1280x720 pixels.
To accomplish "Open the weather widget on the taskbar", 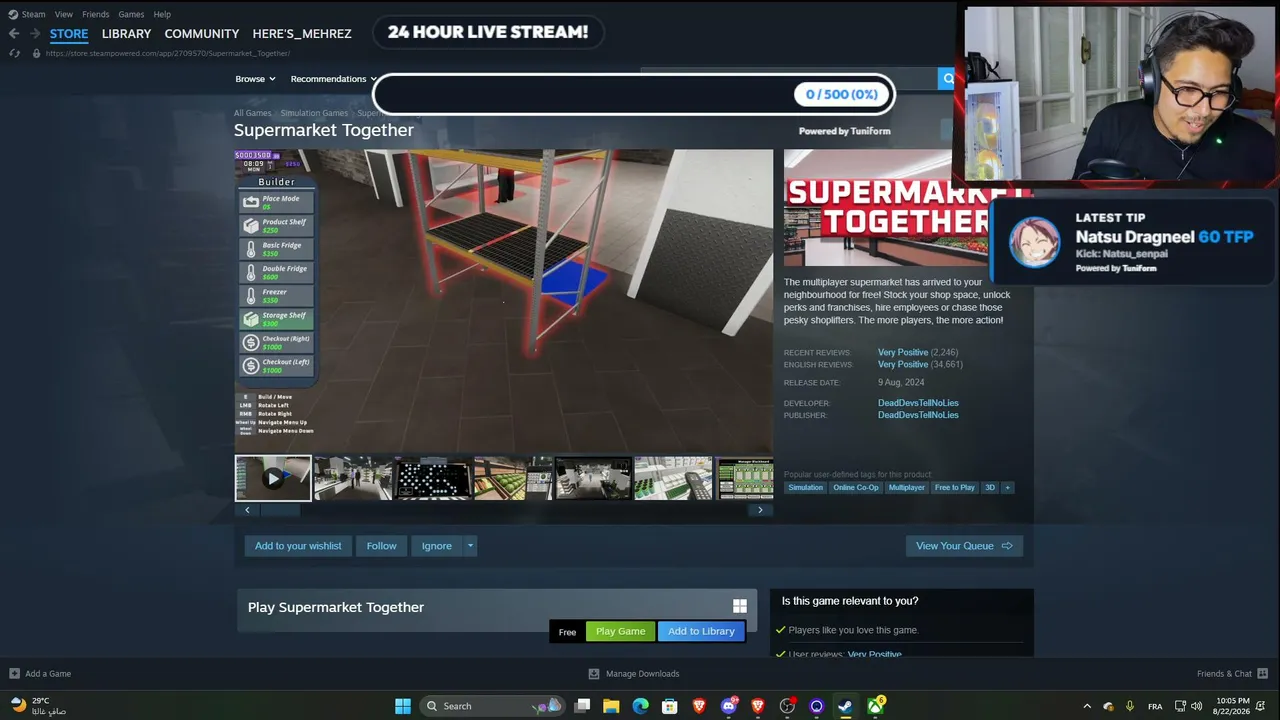I will (38, 706).
